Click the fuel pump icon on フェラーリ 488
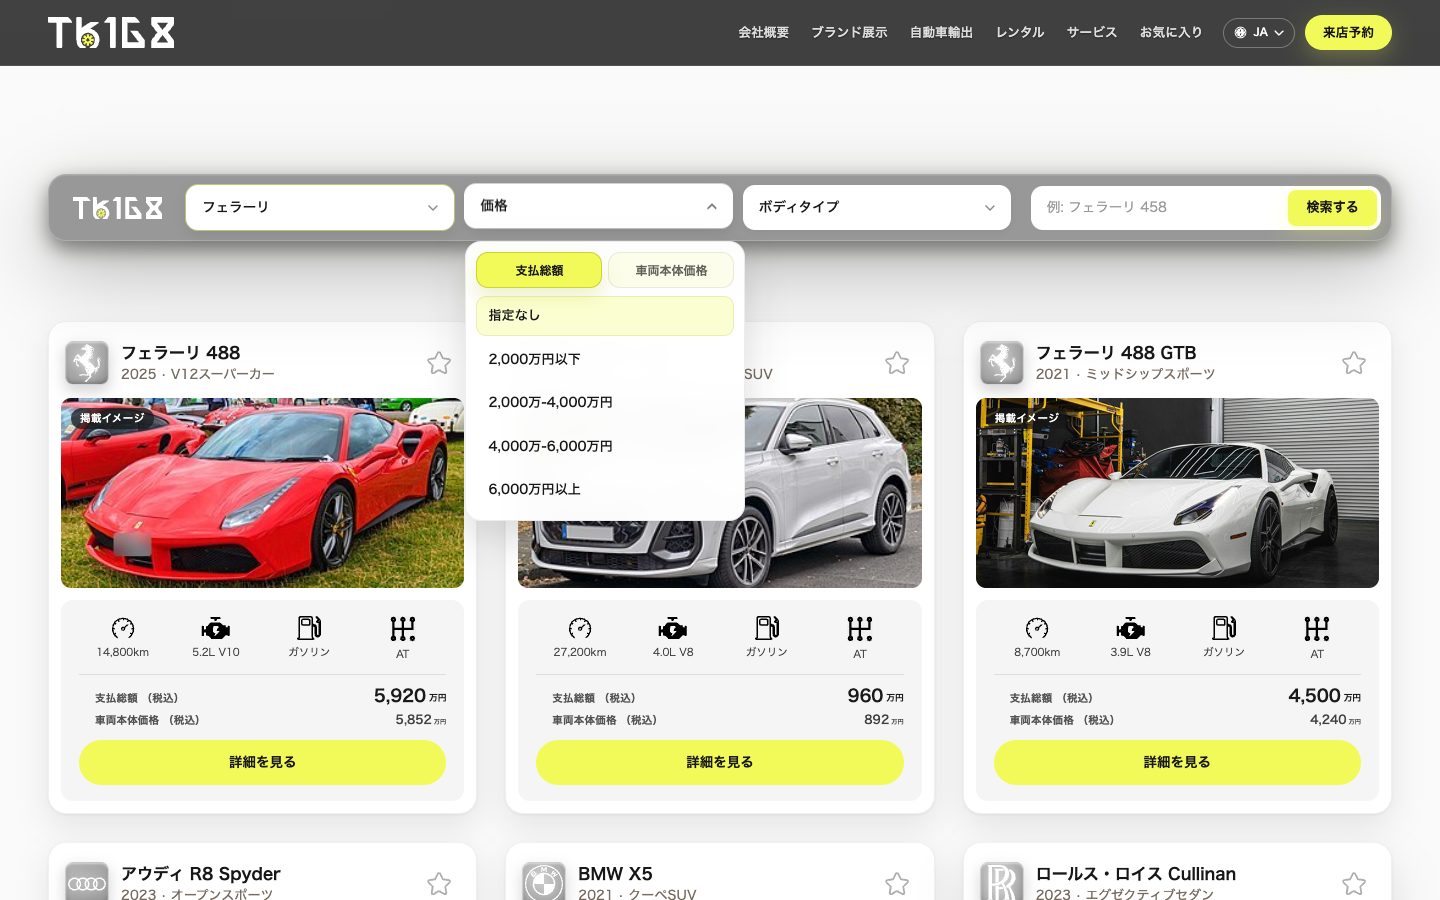 click(309, 628)
